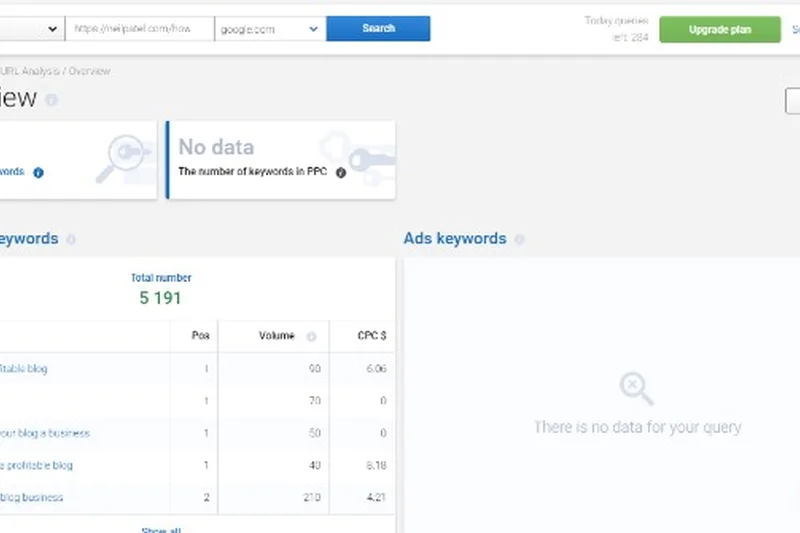Click the URL input field with neilpatel.com
Screen dimensions: 800x533
[140, 29]
